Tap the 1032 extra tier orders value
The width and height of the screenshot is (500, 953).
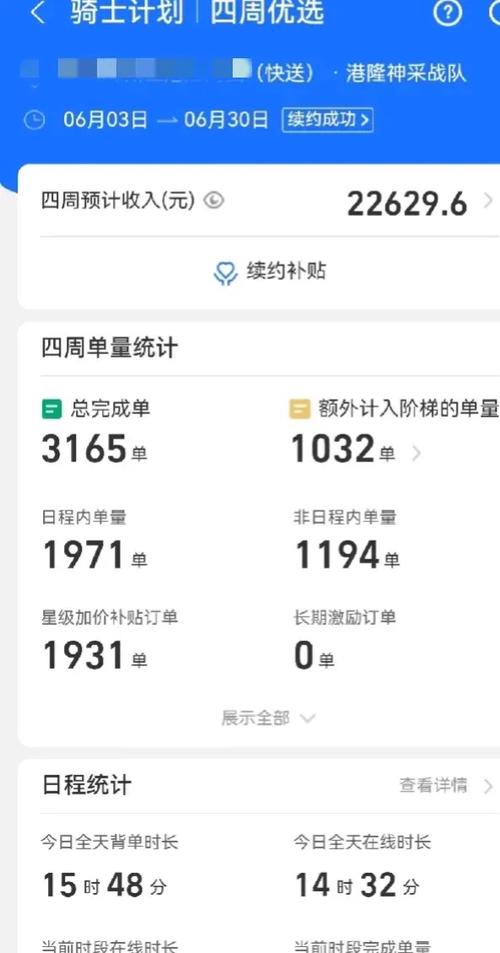click(332, 449)
